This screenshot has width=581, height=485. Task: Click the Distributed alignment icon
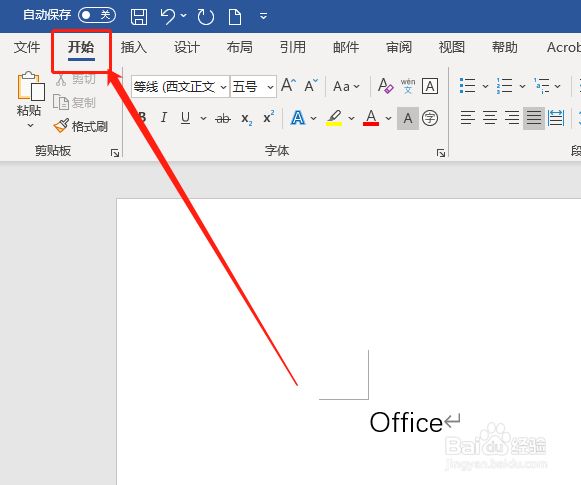coord(556,118)
